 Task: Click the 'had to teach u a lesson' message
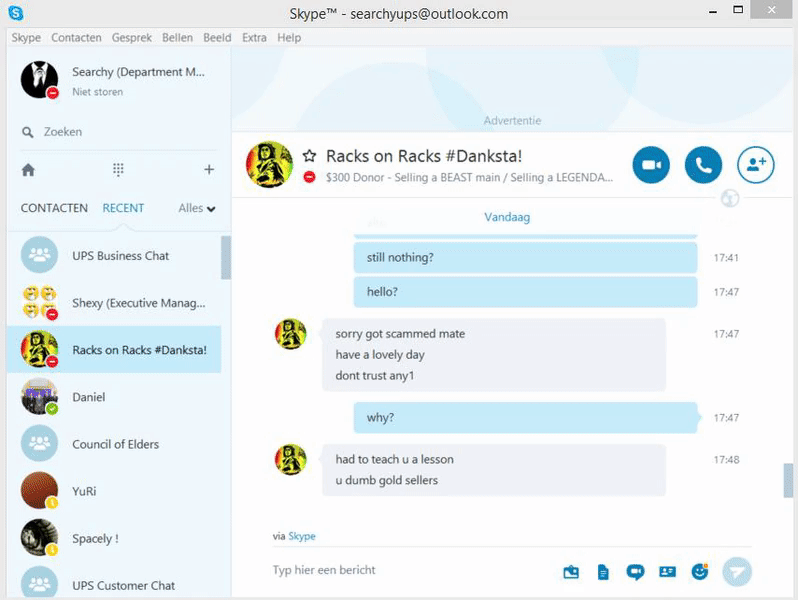coord(394,460)
